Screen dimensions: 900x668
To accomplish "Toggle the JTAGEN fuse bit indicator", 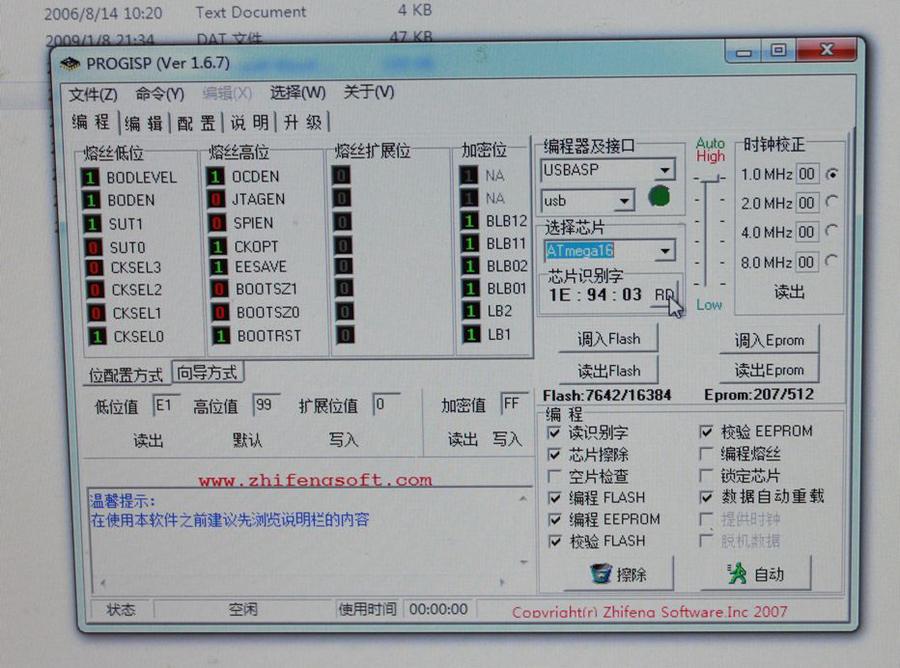I will point(216,200).
